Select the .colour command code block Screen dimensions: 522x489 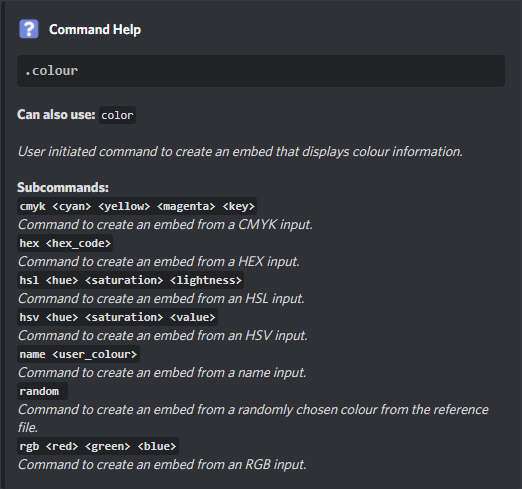261,71
